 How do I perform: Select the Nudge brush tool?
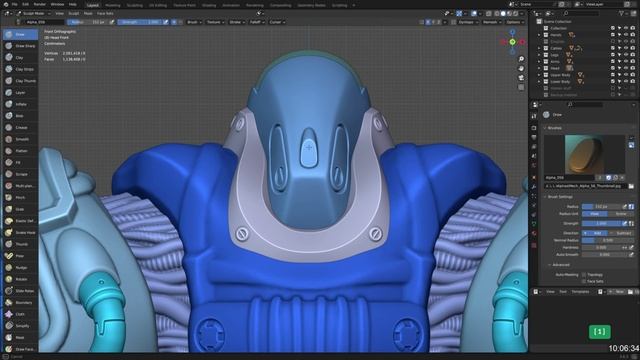click(x=20, y=267)
